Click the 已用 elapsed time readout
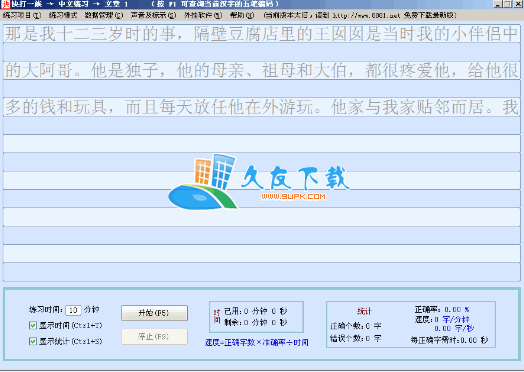Viewport: 524px width, 372px height. pyautogui.click(x=256, y=311)
